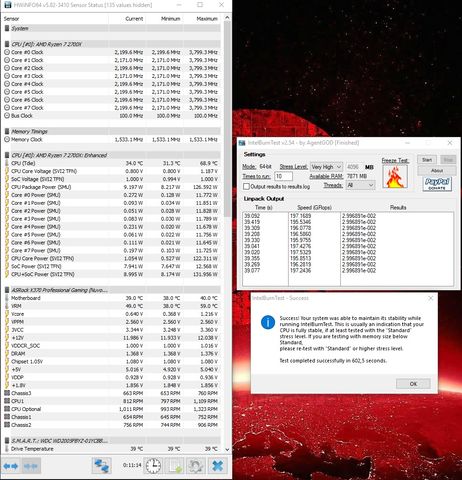The height and width of the screenshot is (480, 462).
Task: Select the 'VRM' temperature row
Action: 112,306
